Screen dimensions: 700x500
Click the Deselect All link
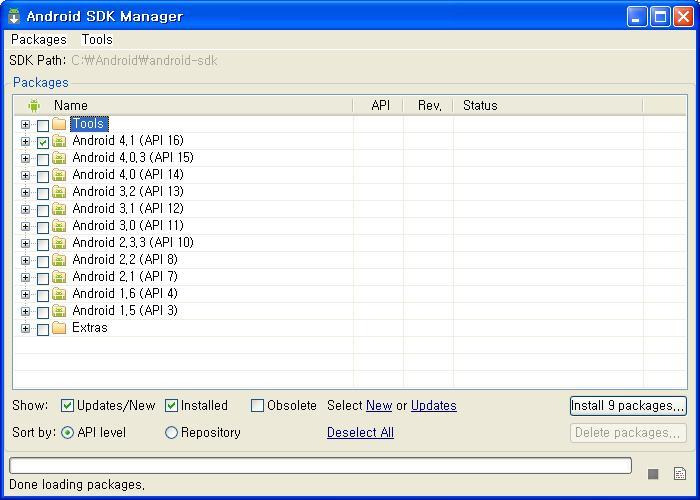pos(360,433)
